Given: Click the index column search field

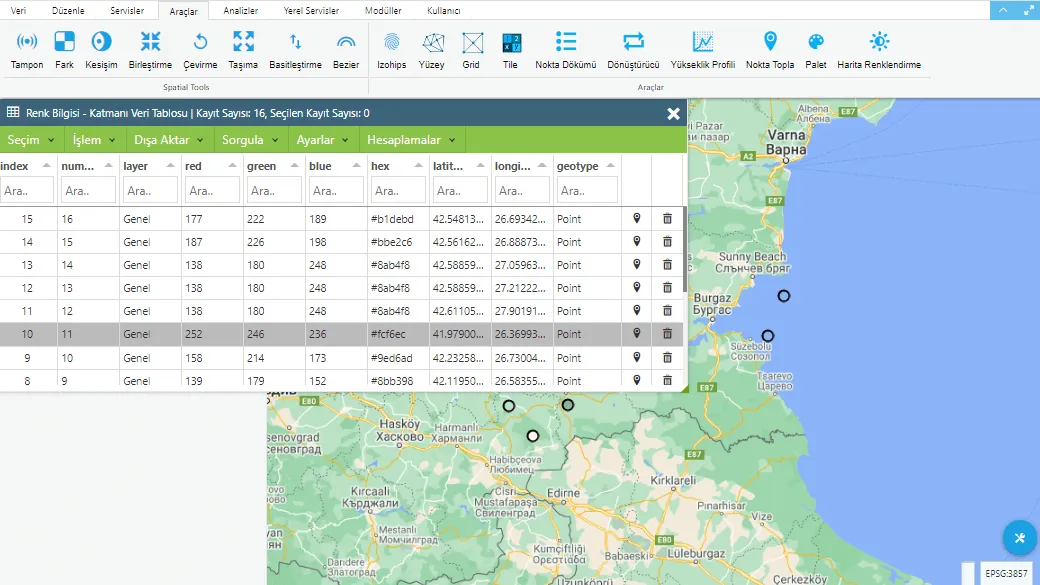Looking at the screenshot, I should (x=27, y=190).
